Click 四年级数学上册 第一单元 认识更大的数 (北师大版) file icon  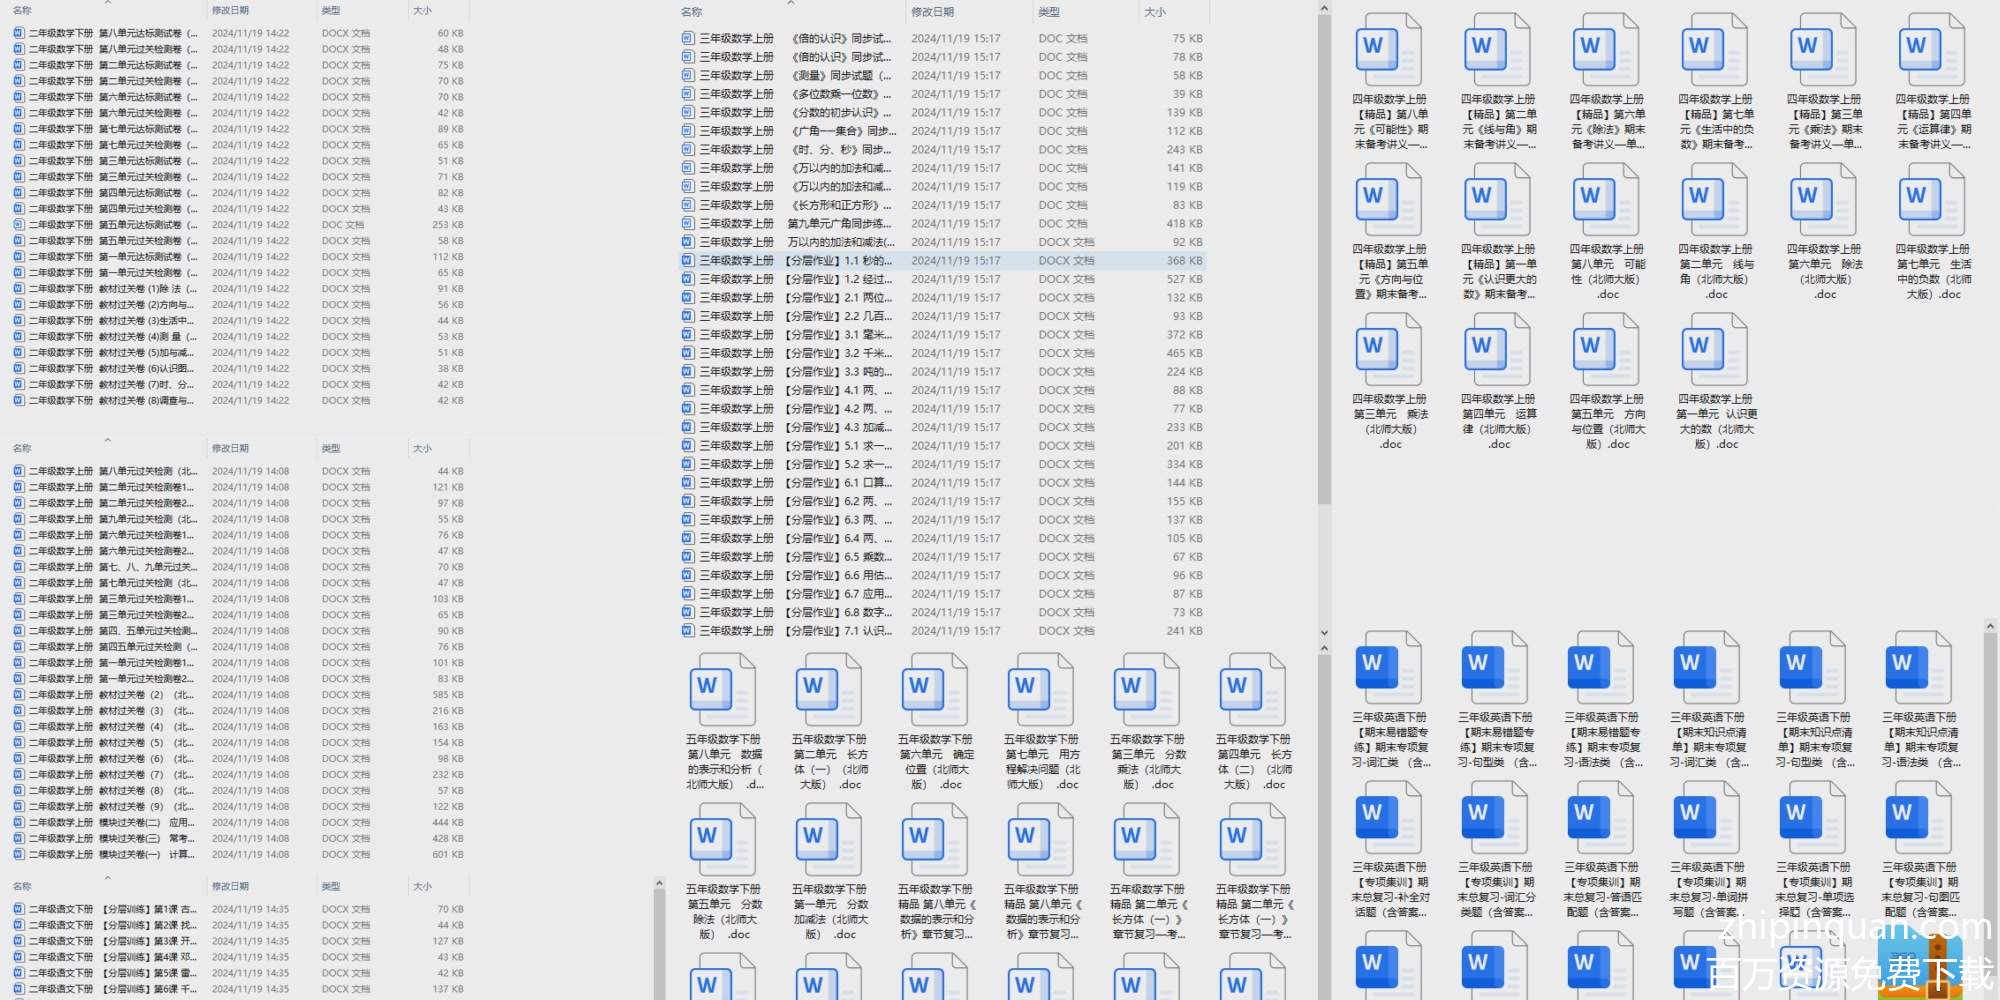coord(1716,350)
